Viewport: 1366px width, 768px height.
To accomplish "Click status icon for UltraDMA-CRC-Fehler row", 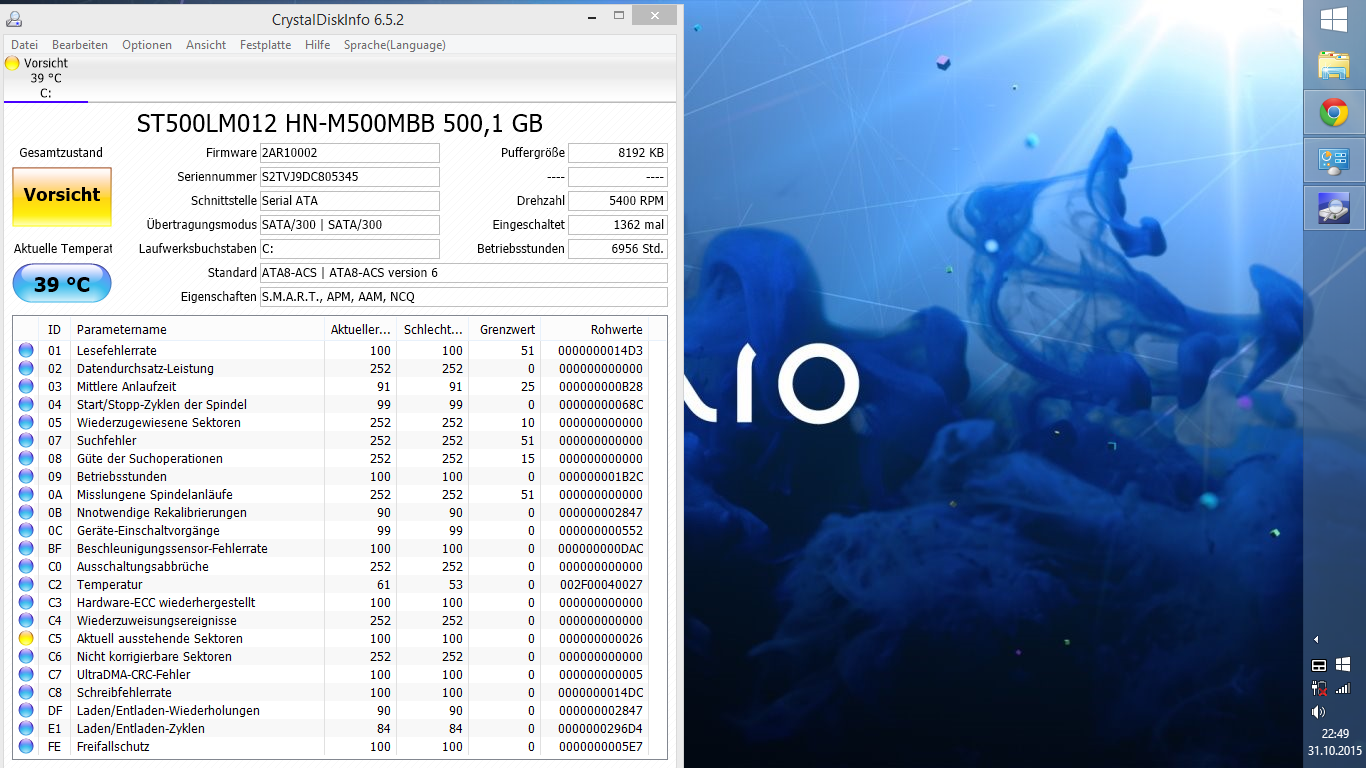I will 26,675.
